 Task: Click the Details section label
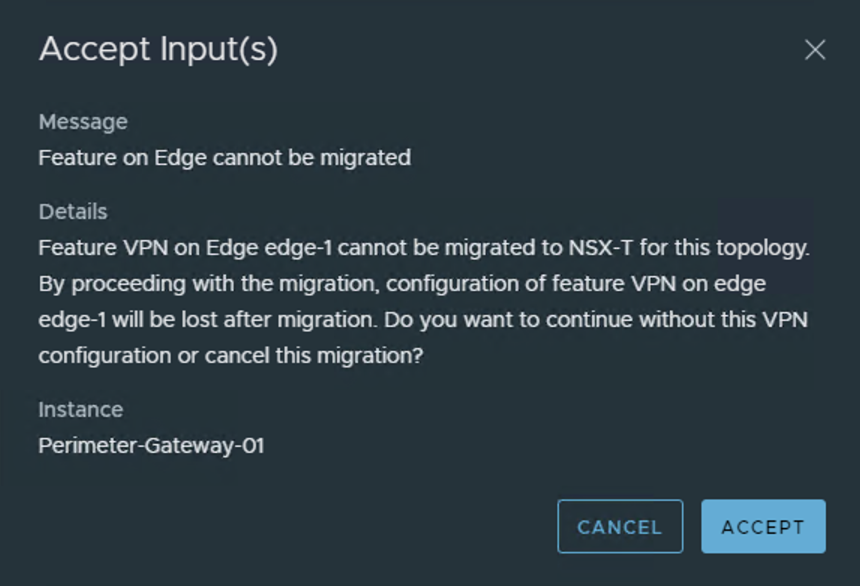coord(73,212)
